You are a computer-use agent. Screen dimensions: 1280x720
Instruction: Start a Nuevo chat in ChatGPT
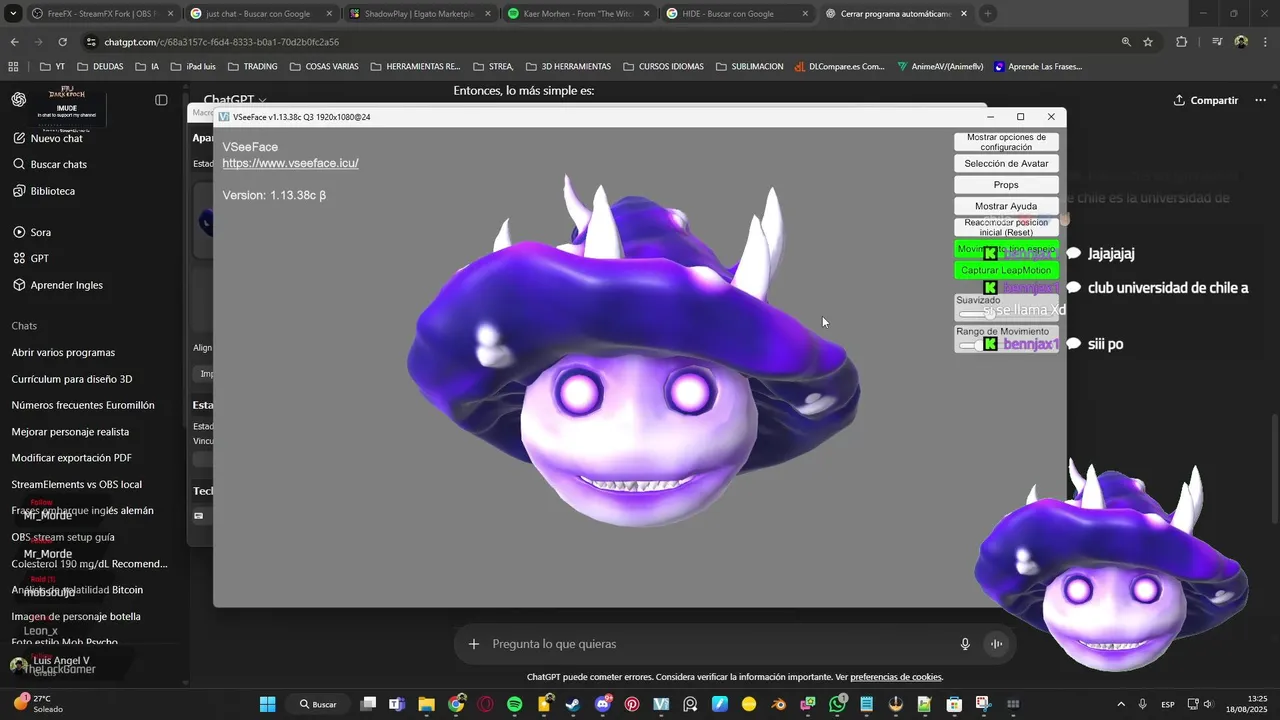coord(48,138)
